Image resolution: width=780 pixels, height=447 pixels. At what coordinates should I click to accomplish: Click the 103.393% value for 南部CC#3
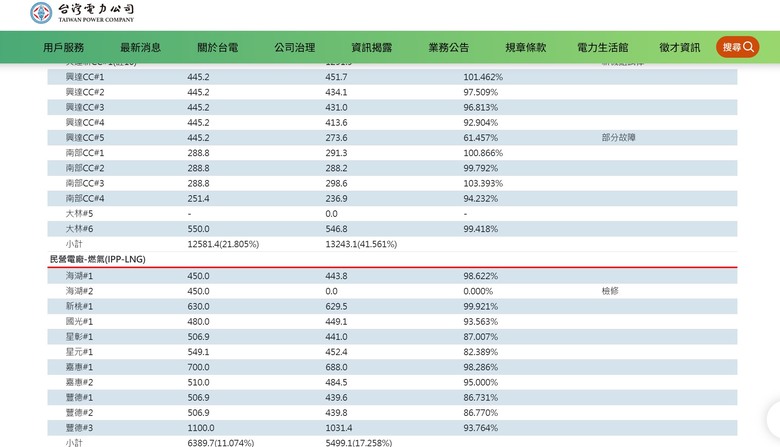(483, 183)
